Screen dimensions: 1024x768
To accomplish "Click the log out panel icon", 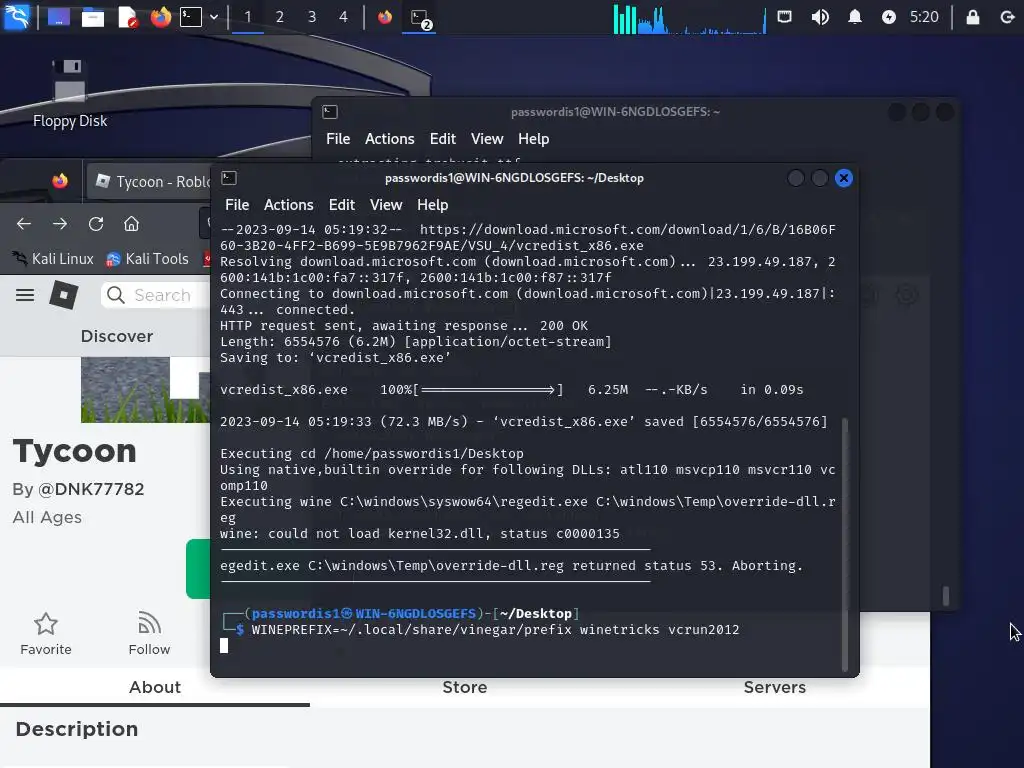I will [1007, 17].
